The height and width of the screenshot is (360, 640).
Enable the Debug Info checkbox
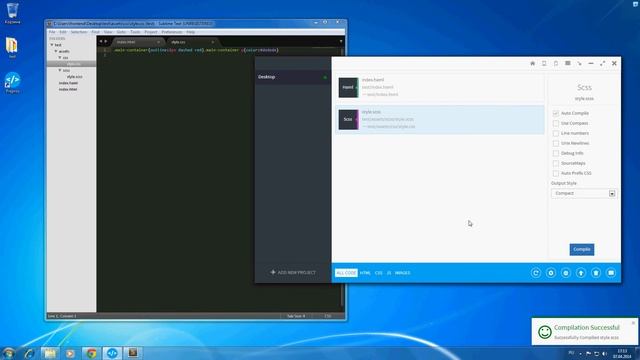click(x=556, y=153)
